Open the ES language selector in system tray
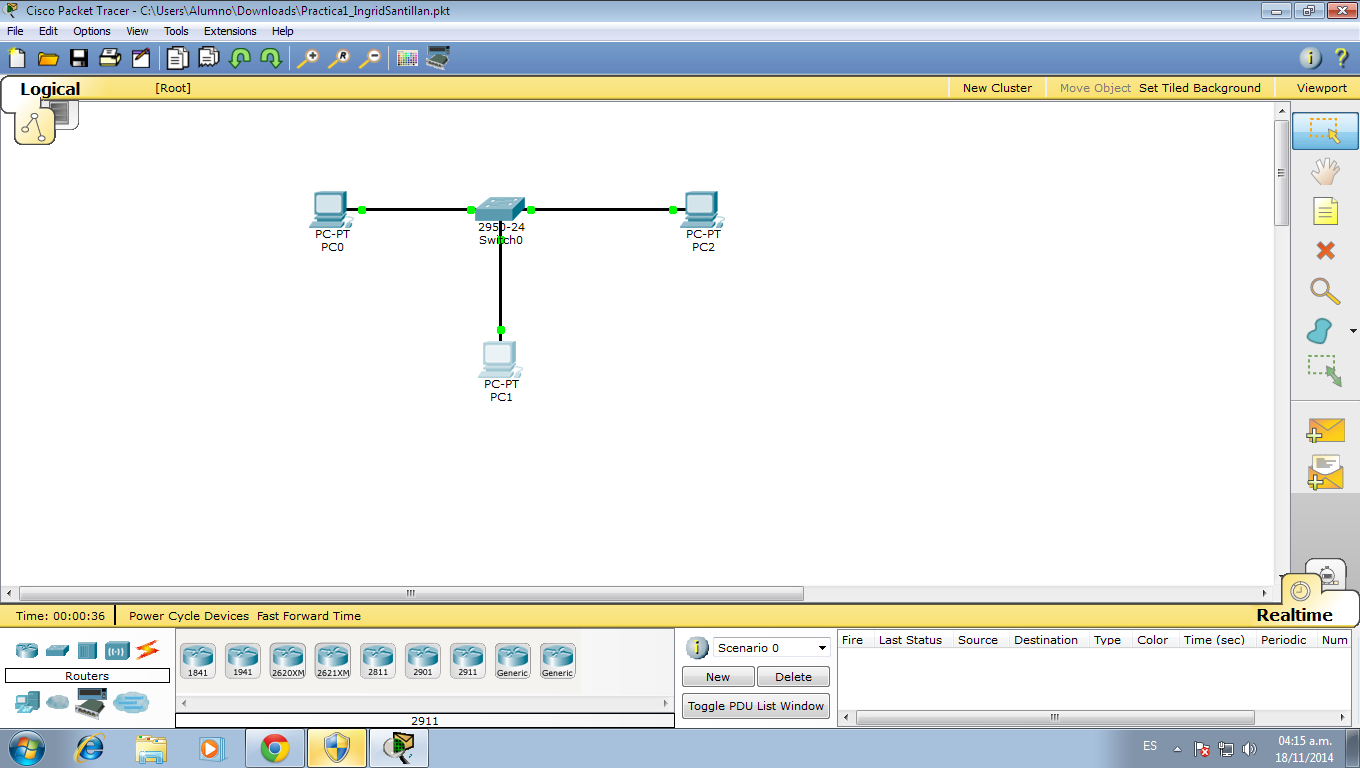The height and width of the screenshot is (768, 1360). pos(1150,747)
